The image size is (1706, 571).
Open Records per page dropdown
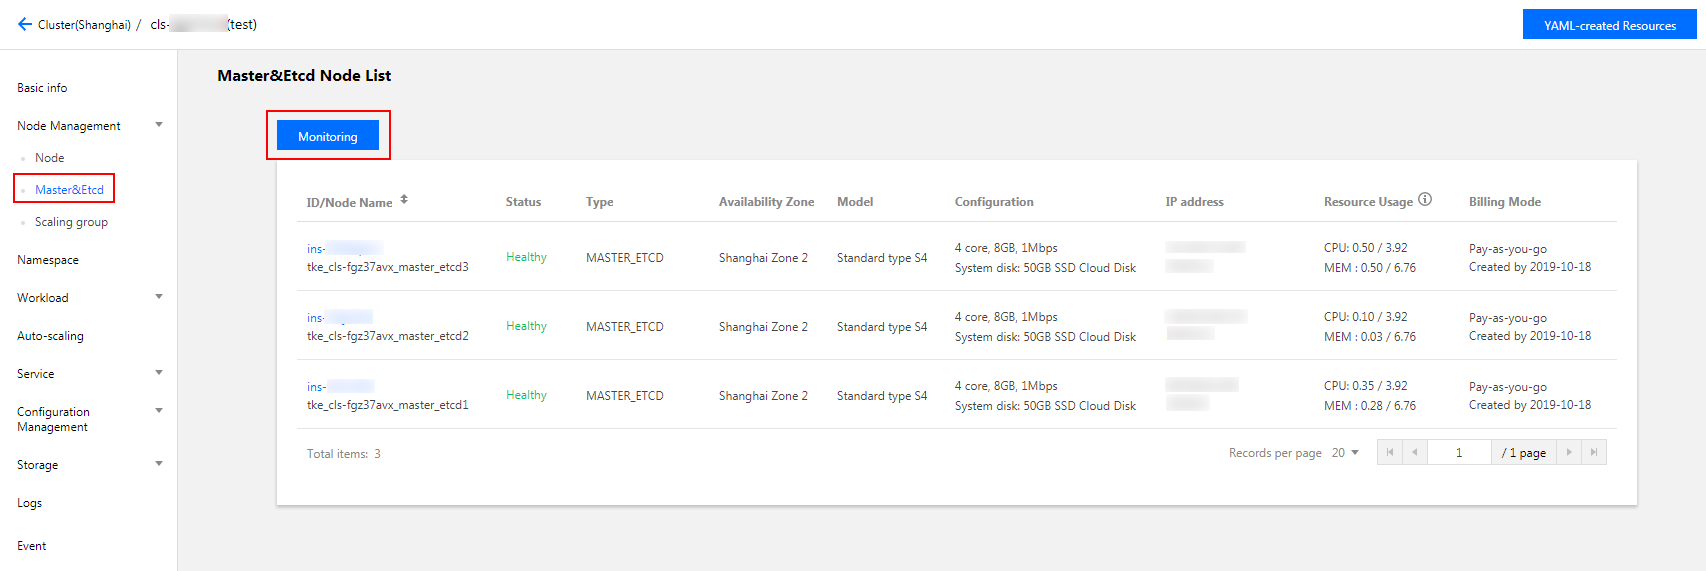point(1345,453)
